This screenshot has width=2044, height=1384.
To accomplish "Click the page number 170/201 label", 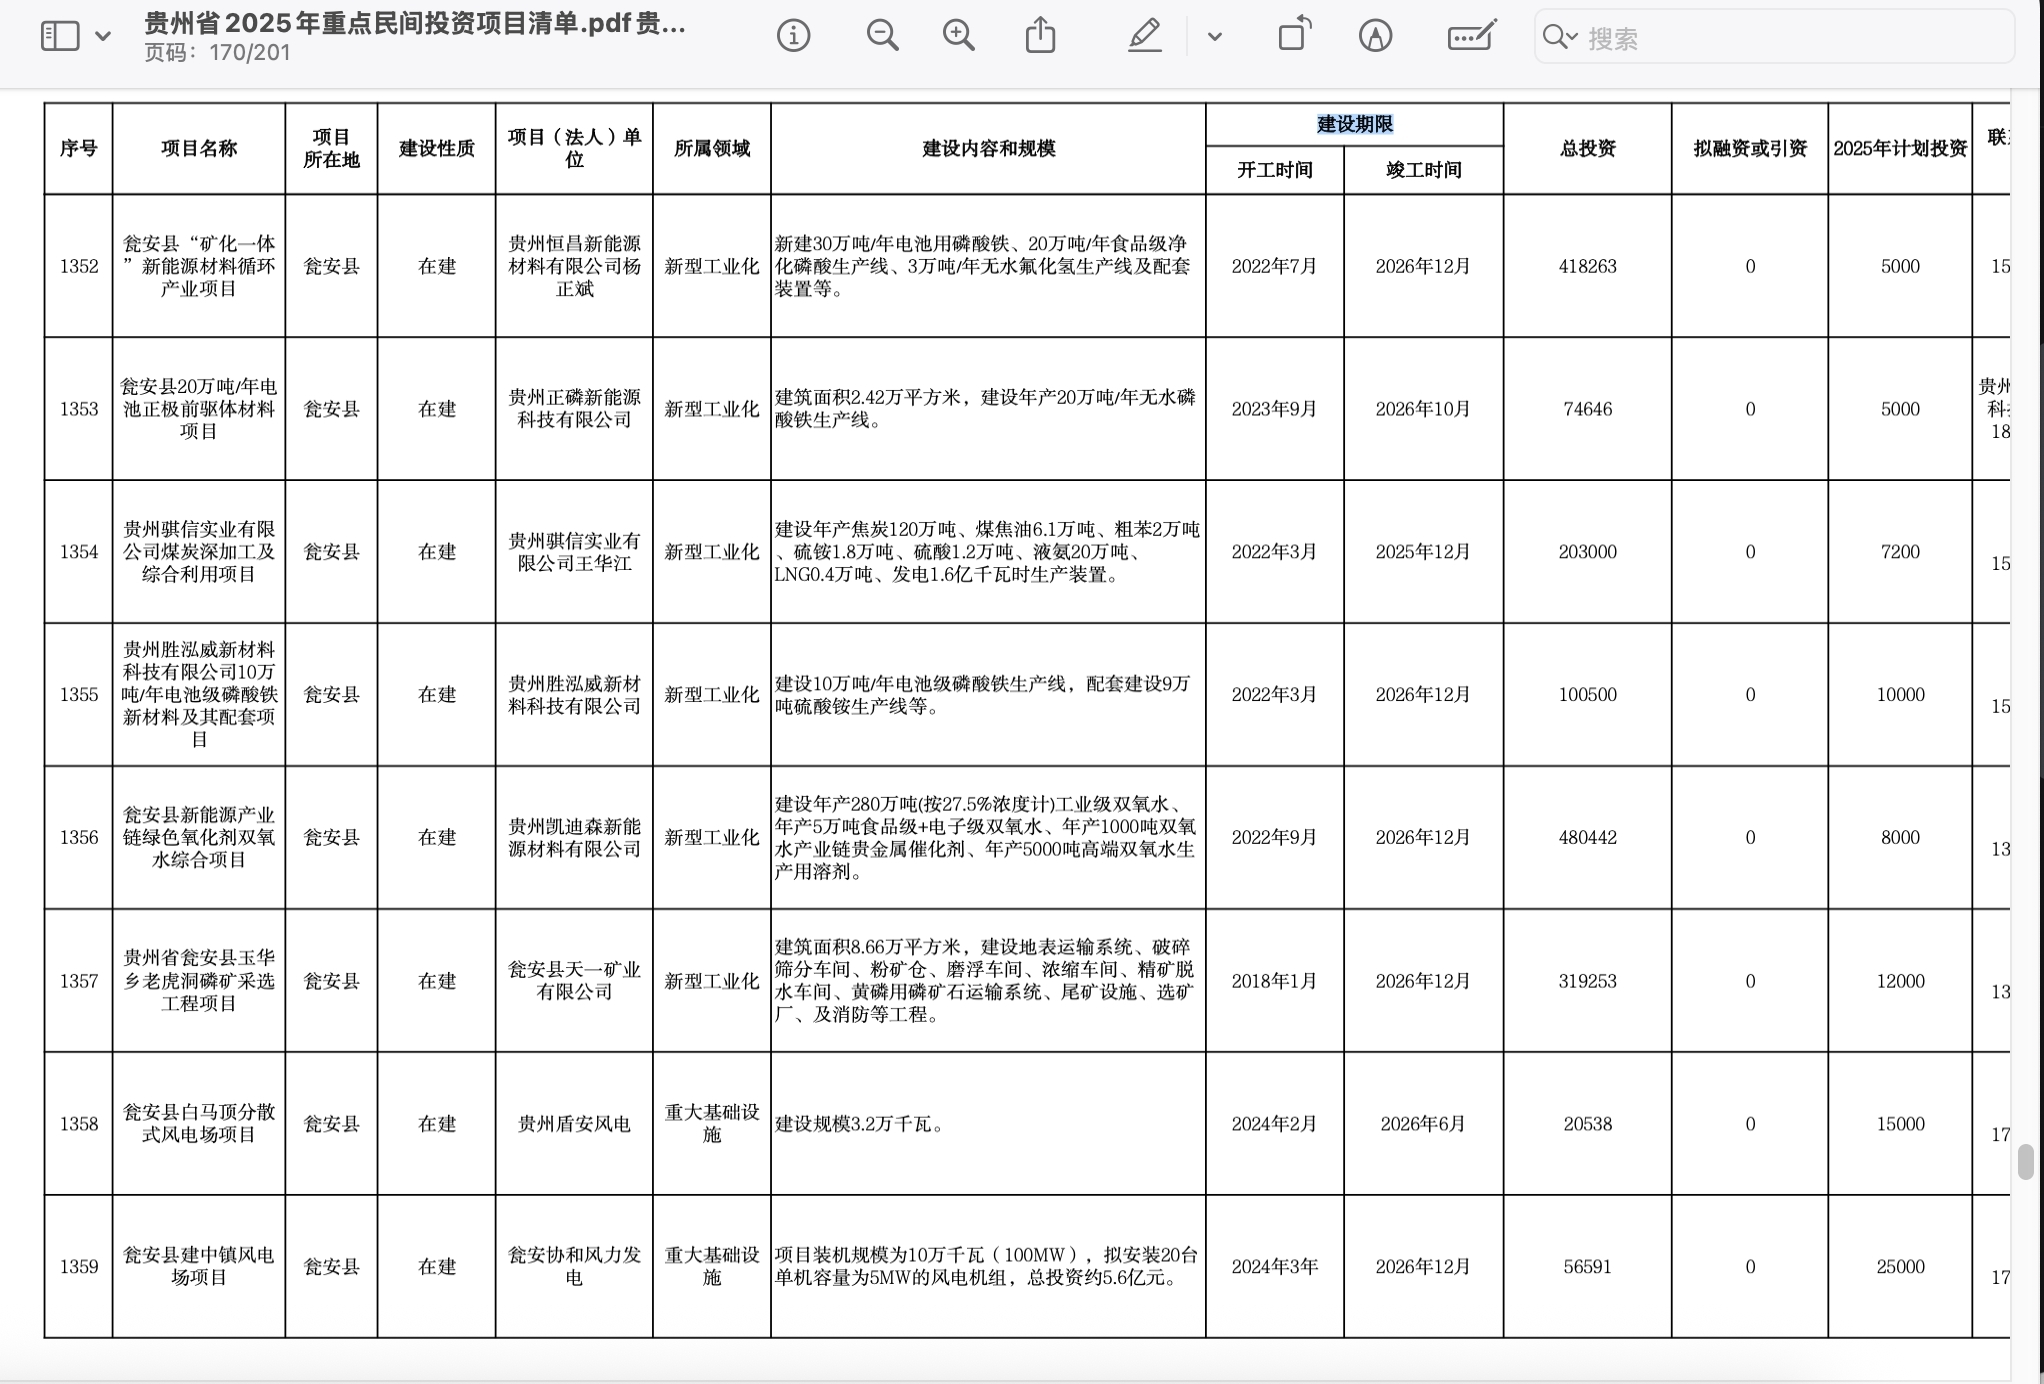I will click(217, 52).
